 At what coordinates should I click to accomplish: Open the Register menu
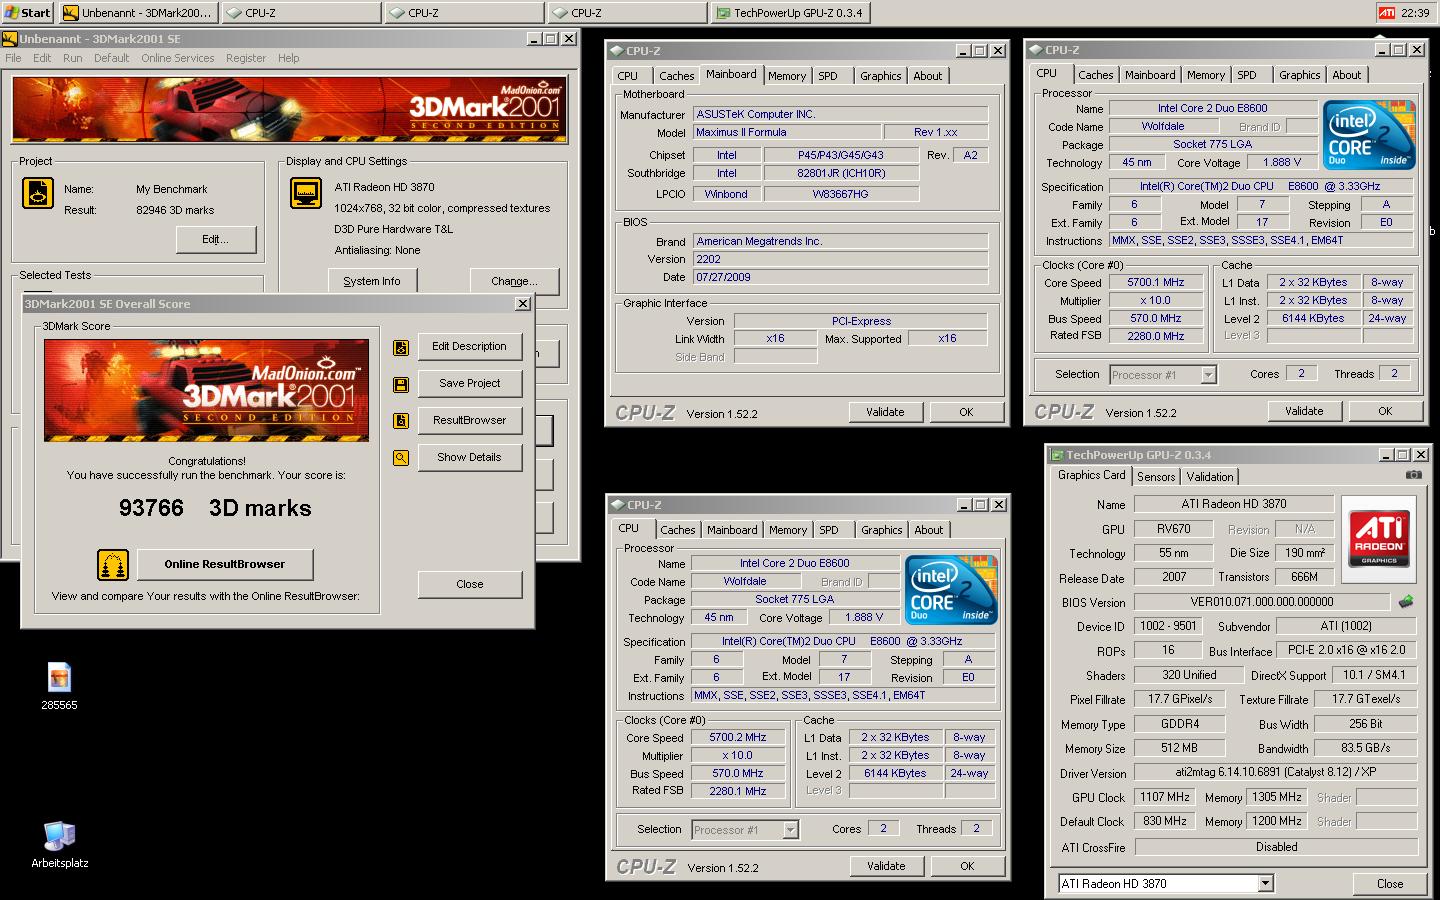(x=246, y=58)
